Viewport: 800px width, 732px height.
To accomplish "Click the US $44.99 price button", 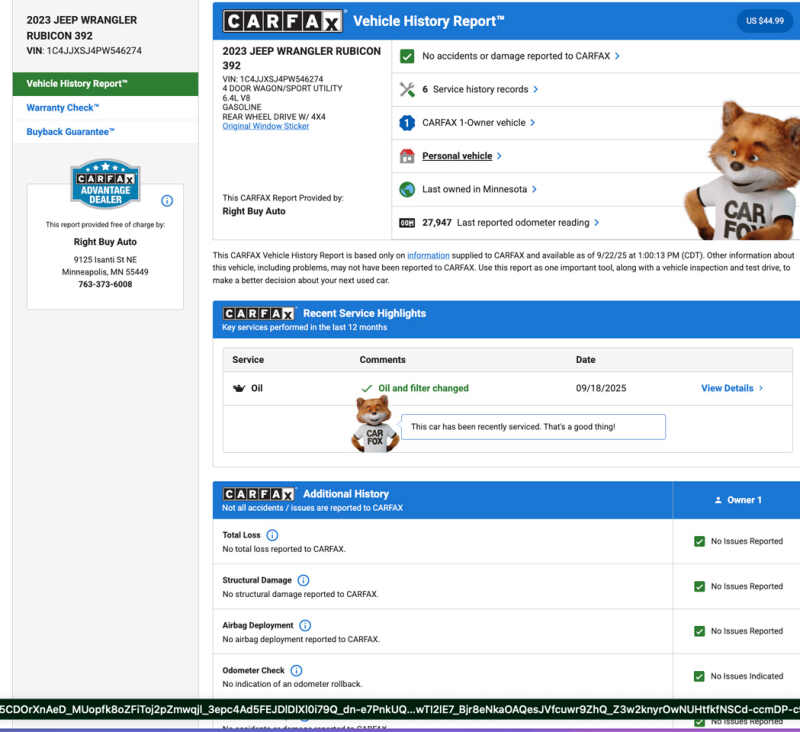I will pos(765,21).
